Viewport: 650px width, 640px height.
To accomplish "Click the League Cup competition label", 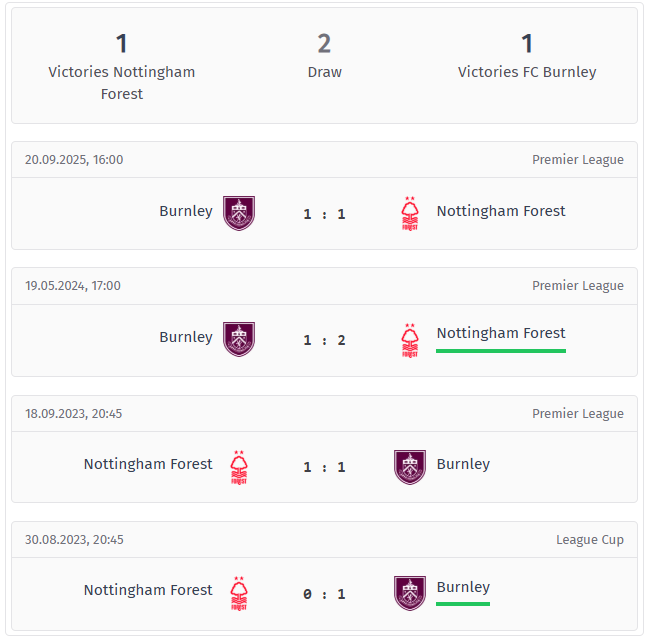I will pos(590,540).
